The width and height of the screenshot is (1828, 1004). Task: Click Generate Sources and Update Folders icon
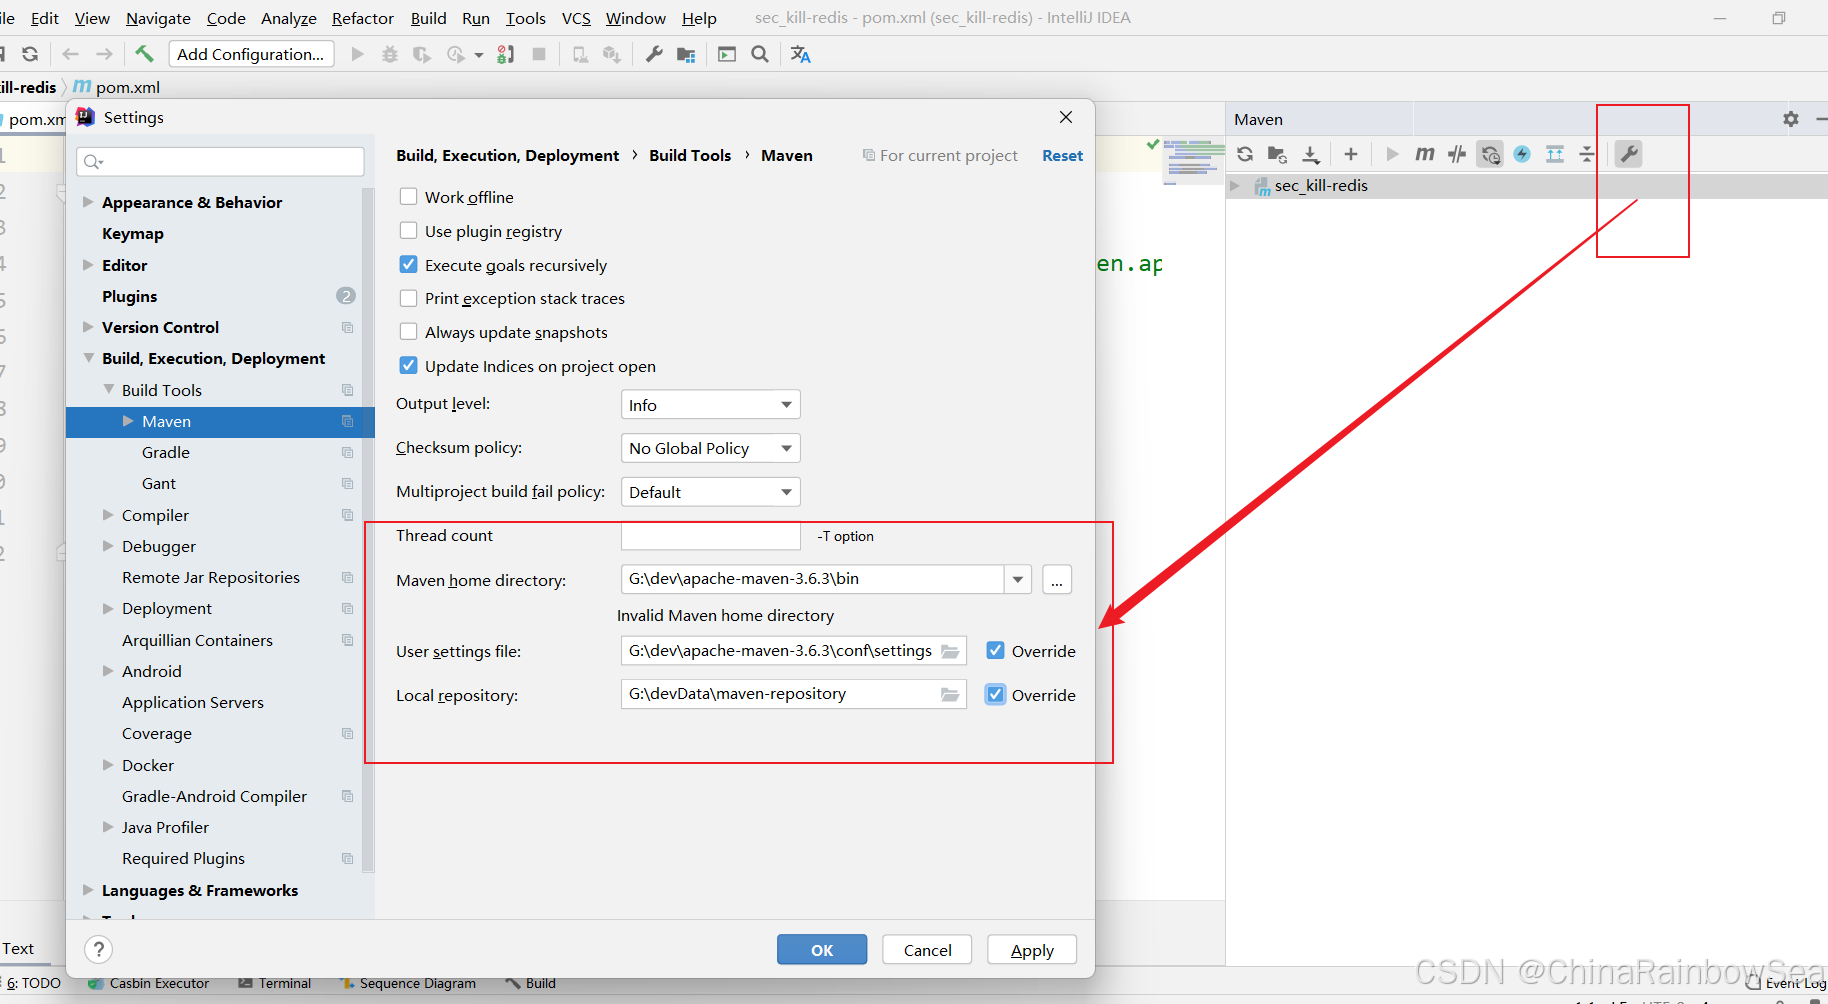(1277, 154)
